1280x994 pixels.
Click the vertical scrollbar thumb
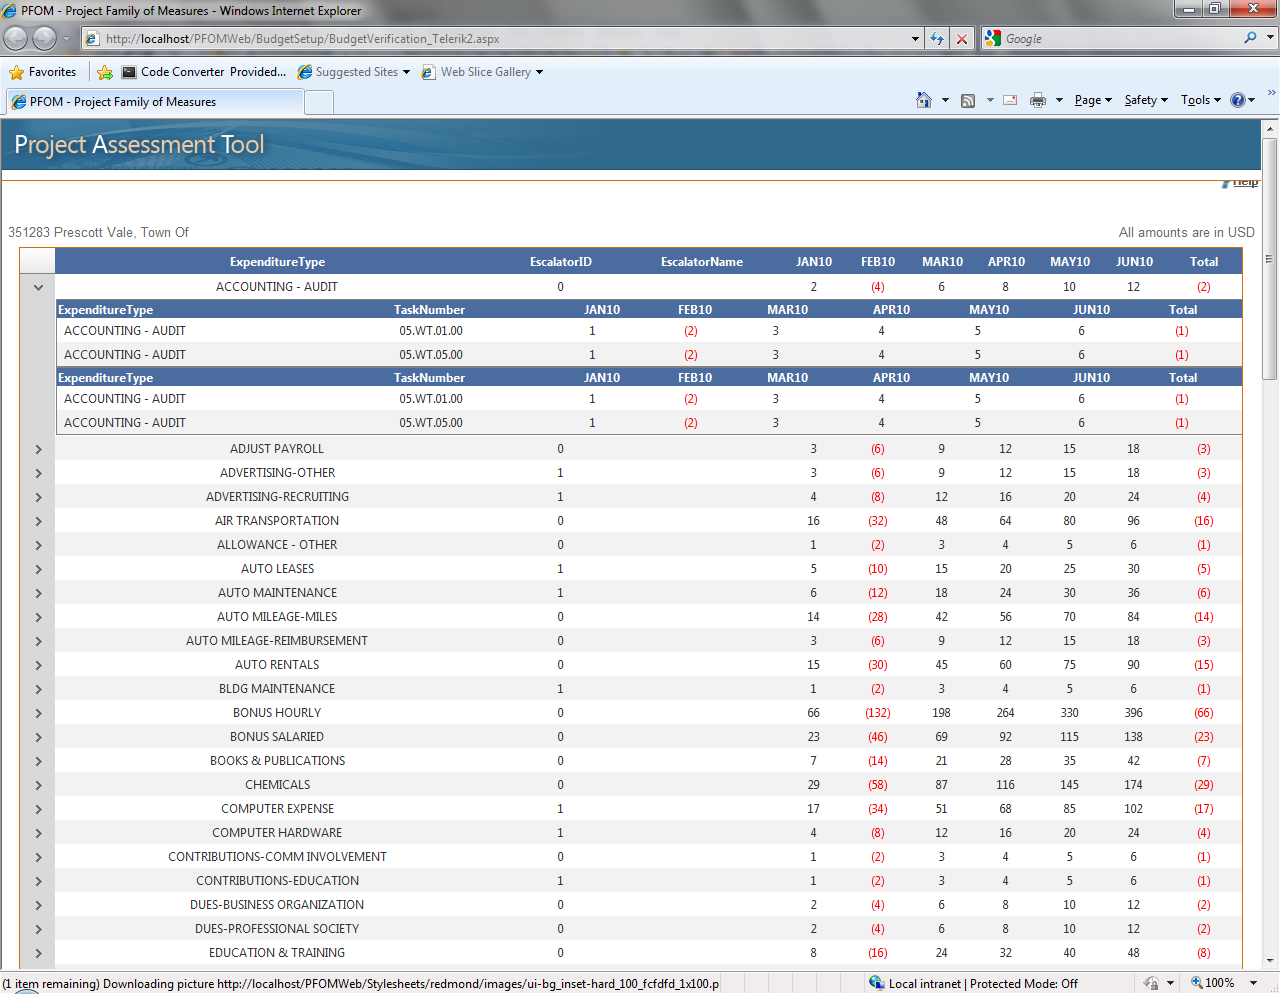[x=1270, y=259]
